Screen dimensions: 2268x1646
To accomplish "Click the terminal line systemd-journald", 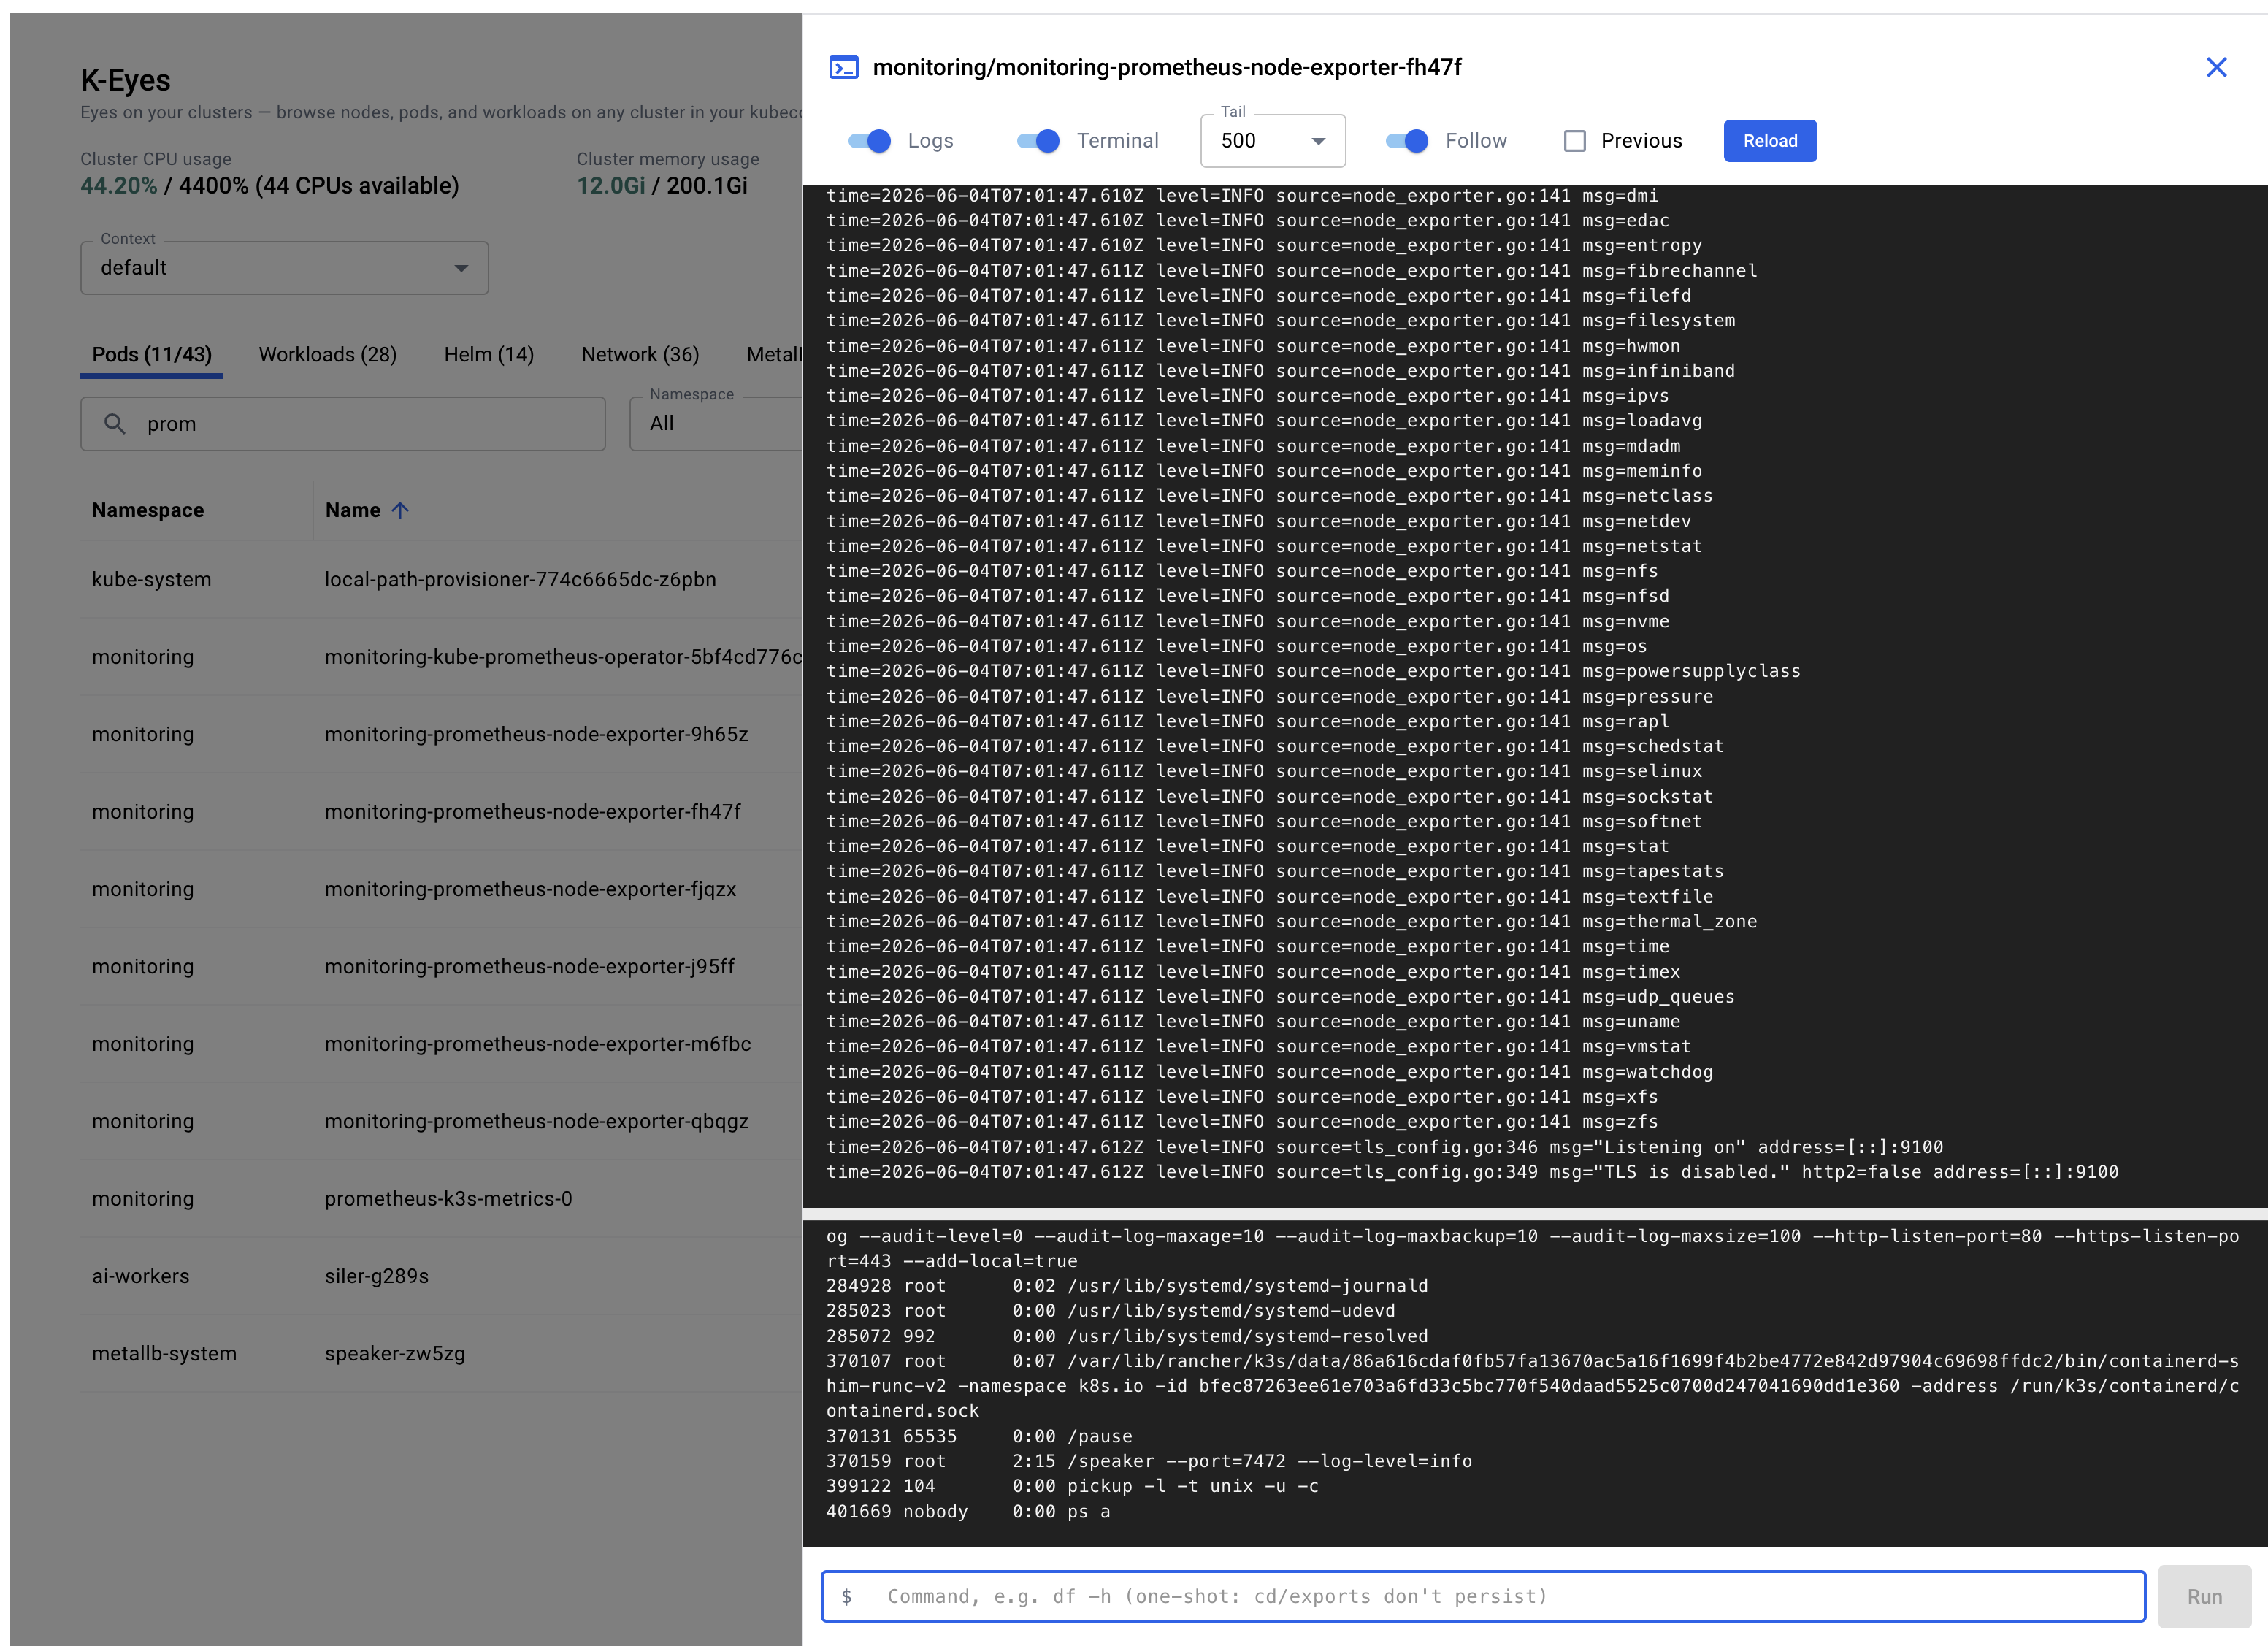I will coord(1127,1286).
